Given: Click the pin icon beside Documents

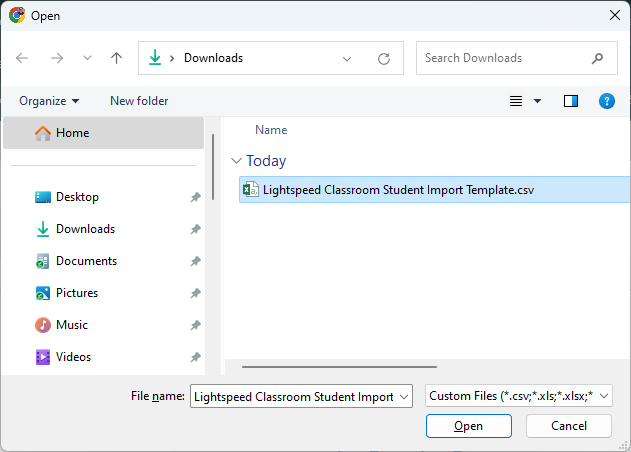Looking at the screenshot, I should (196, 261).
